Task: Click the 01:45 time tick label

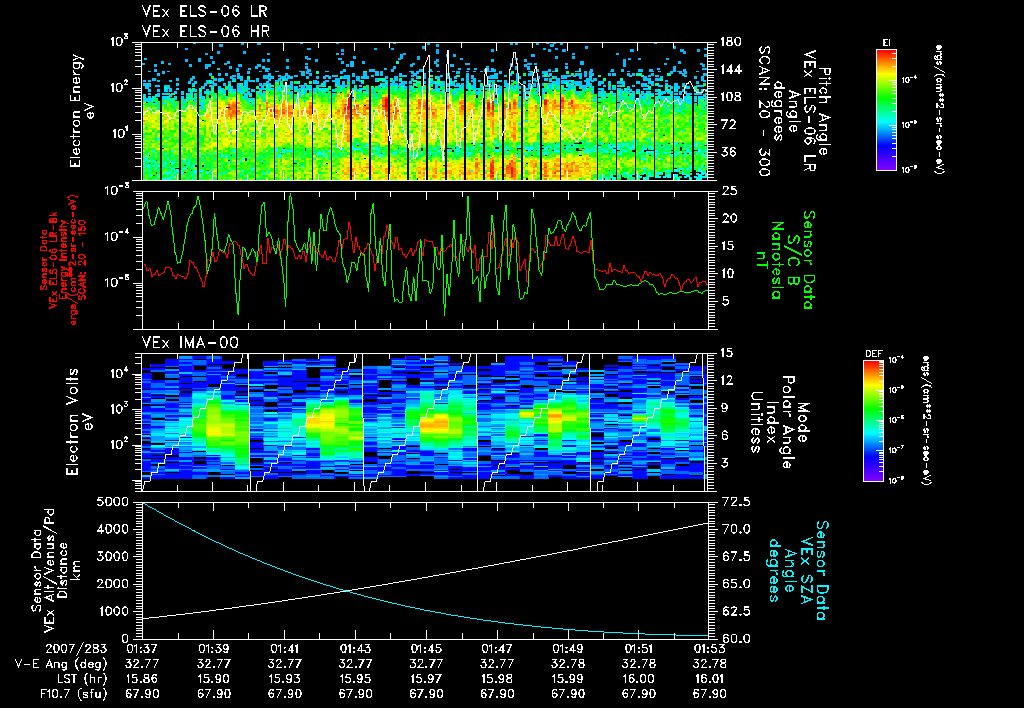Action: [x=426, y=649]
